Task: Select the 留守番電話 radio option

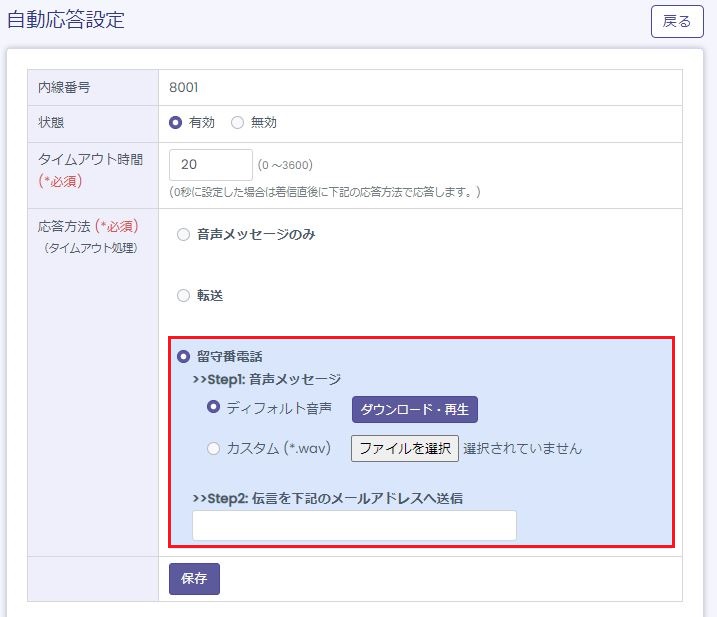Action: [x=183, y=356]
